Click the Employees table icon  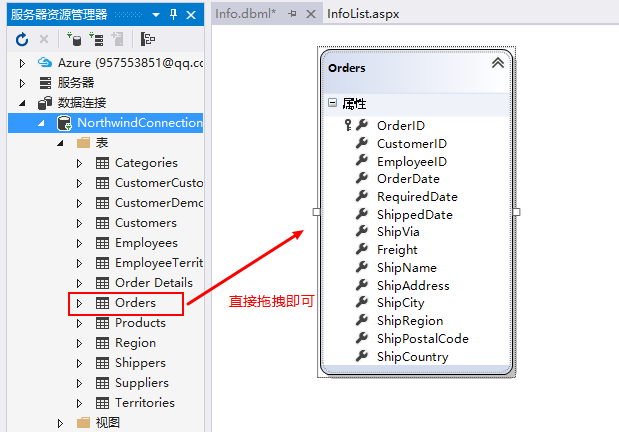pos(102,243)
